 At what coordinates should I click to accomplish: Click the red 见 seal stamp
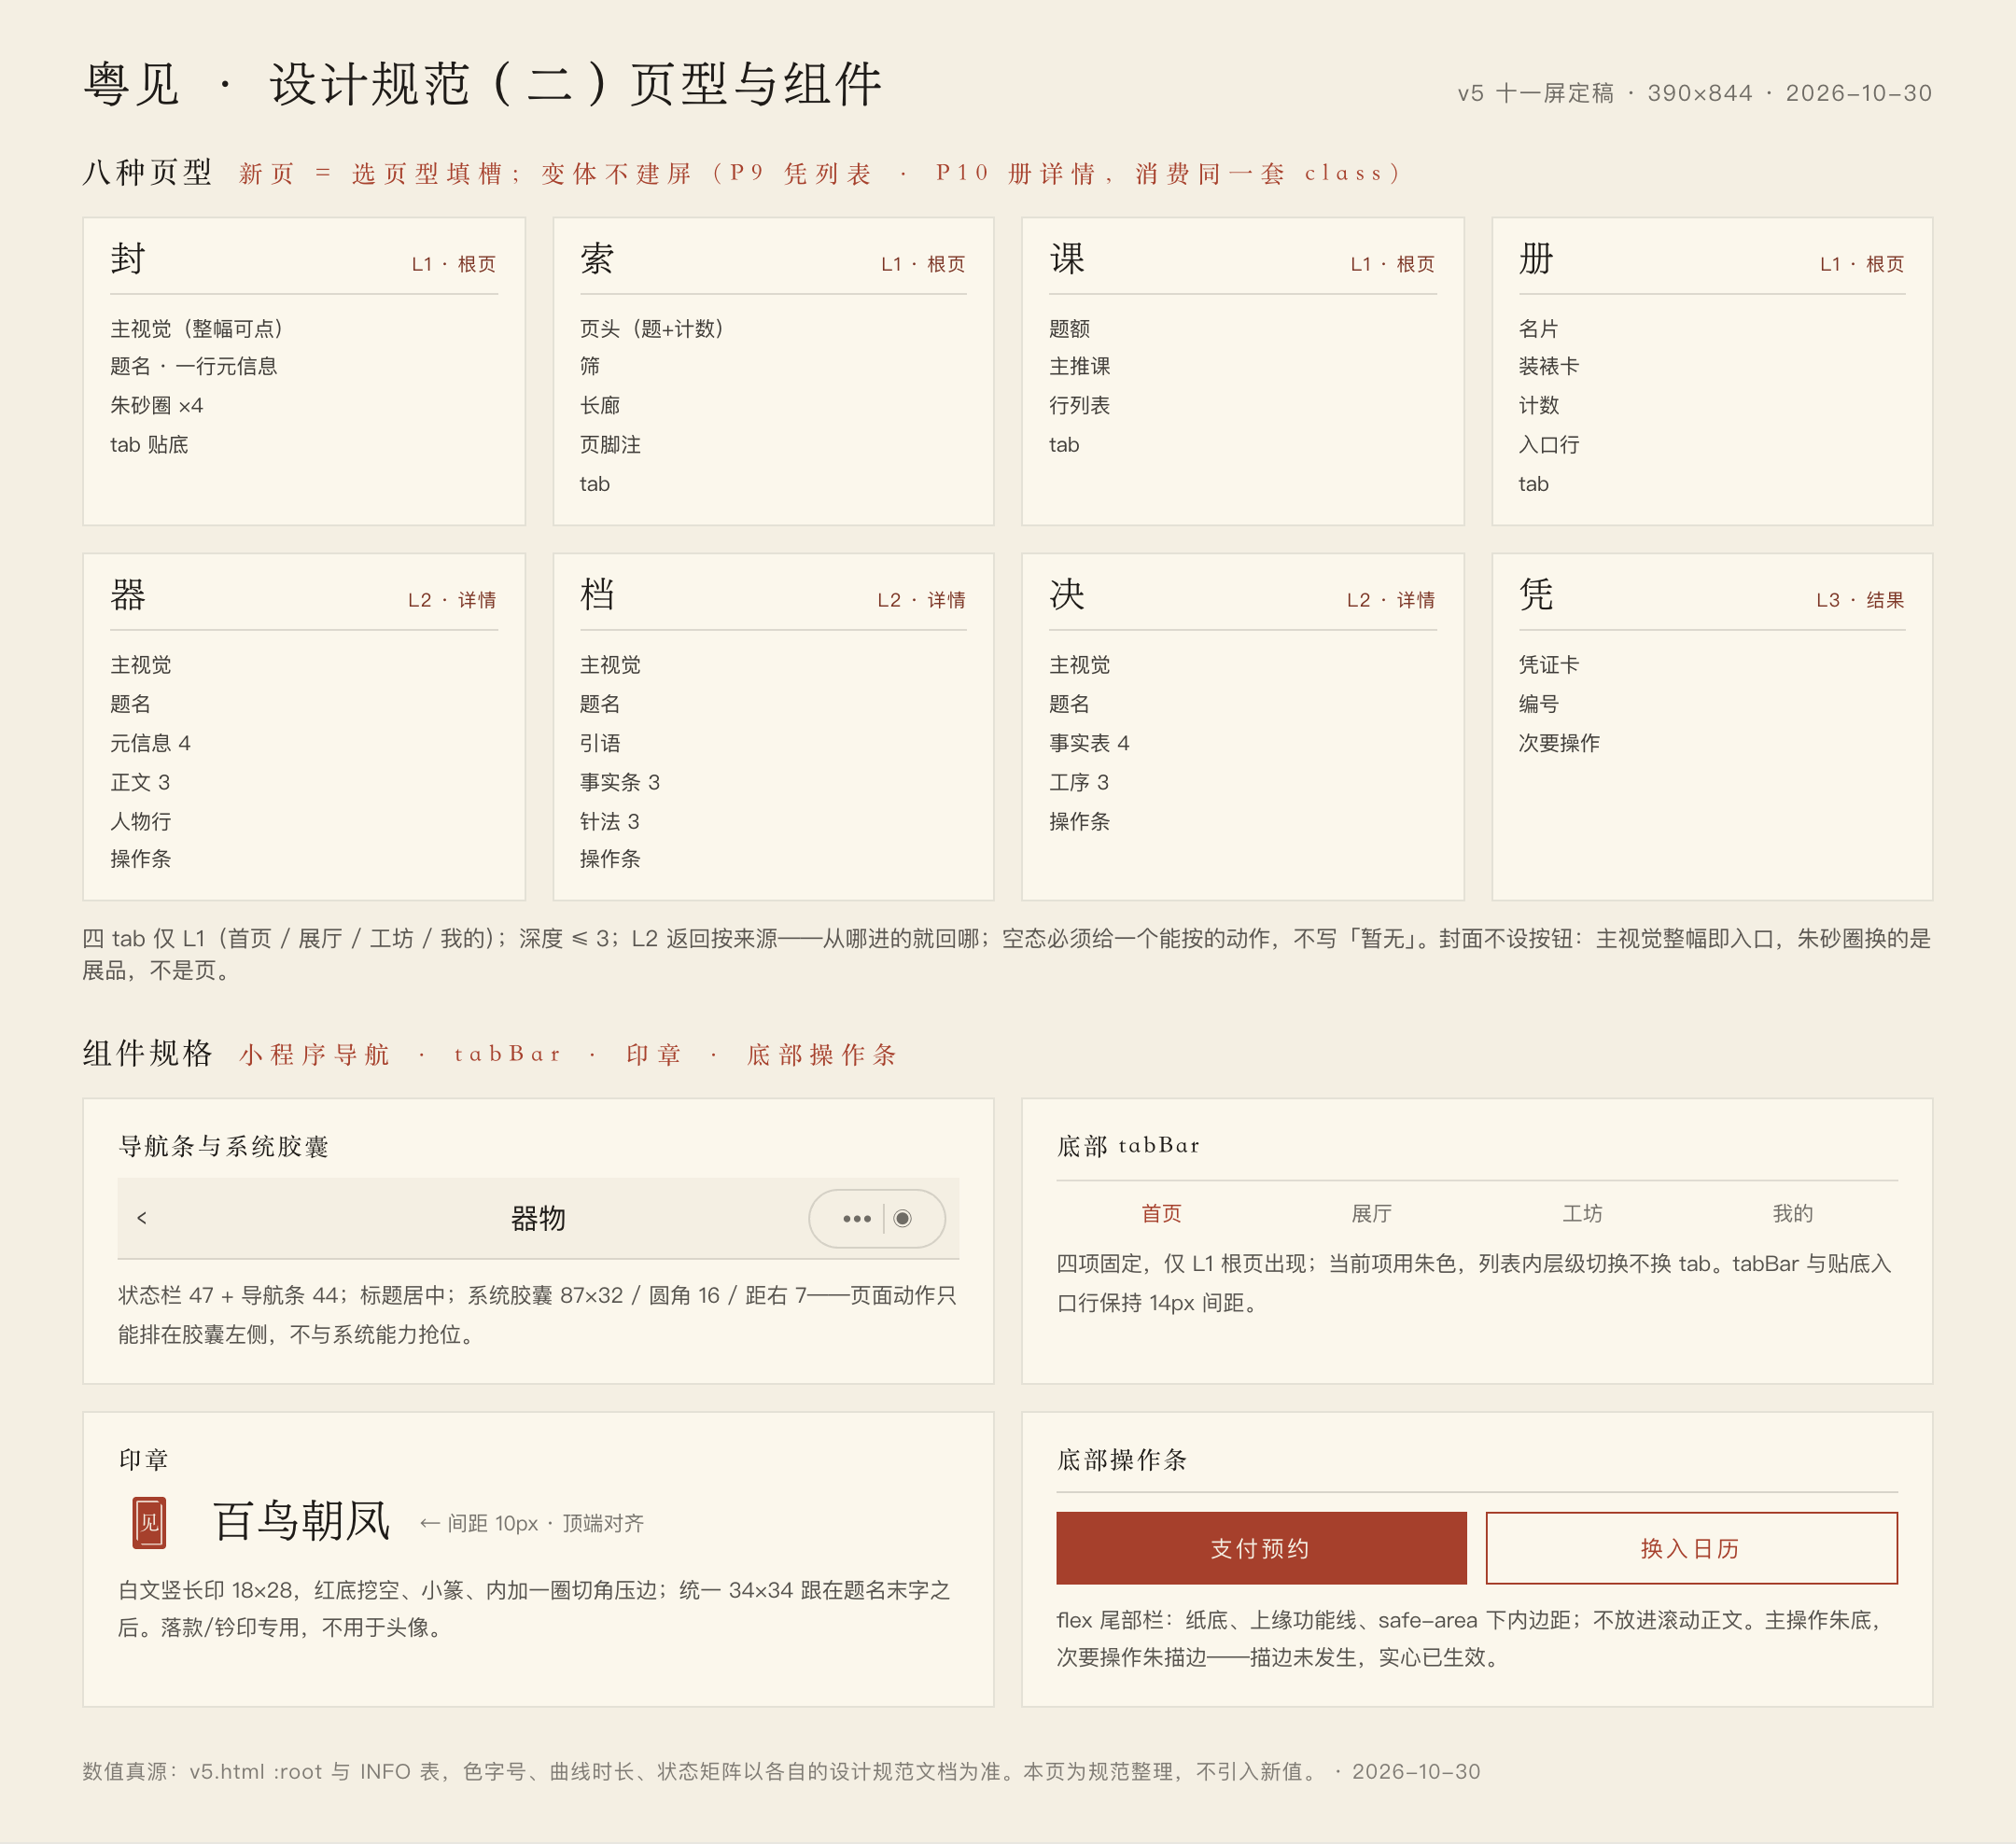149,1522
